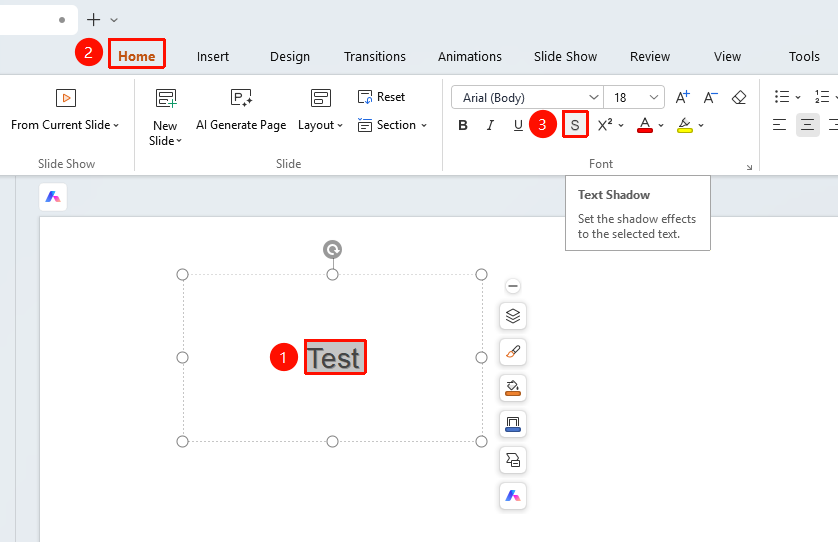Click the AI assistant icon above slide

click(53, 197)
